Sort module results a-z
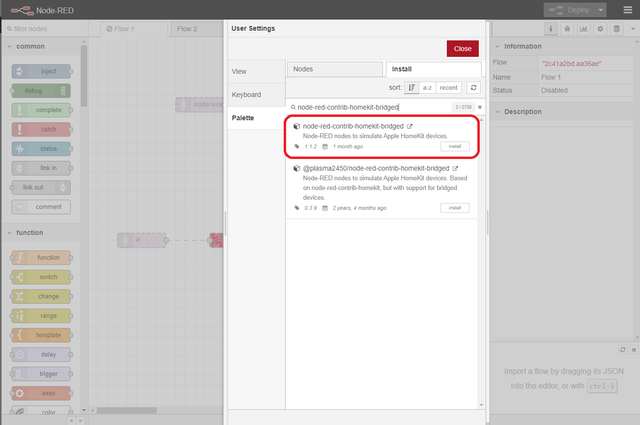This screenshot has height=425, width=640. 427,88
